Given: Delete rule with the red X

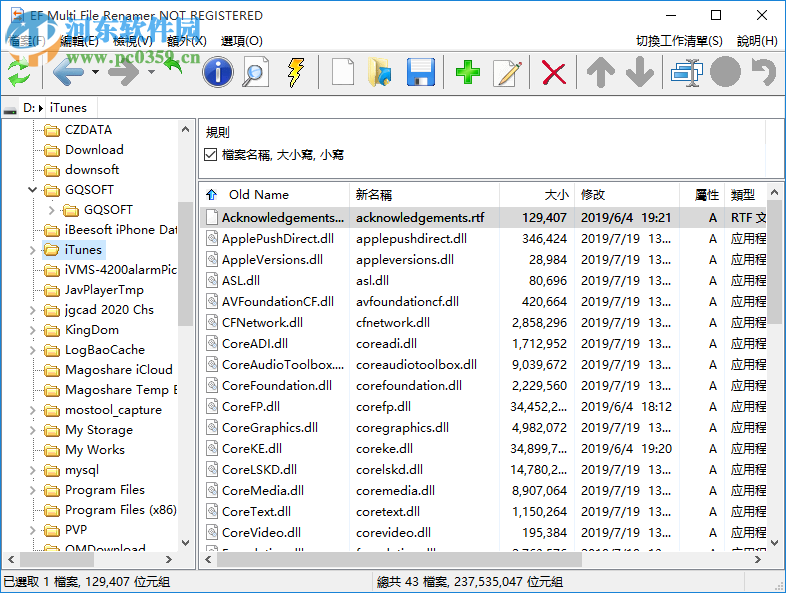Looking at the screenshot, I should (x=554, y=73).
